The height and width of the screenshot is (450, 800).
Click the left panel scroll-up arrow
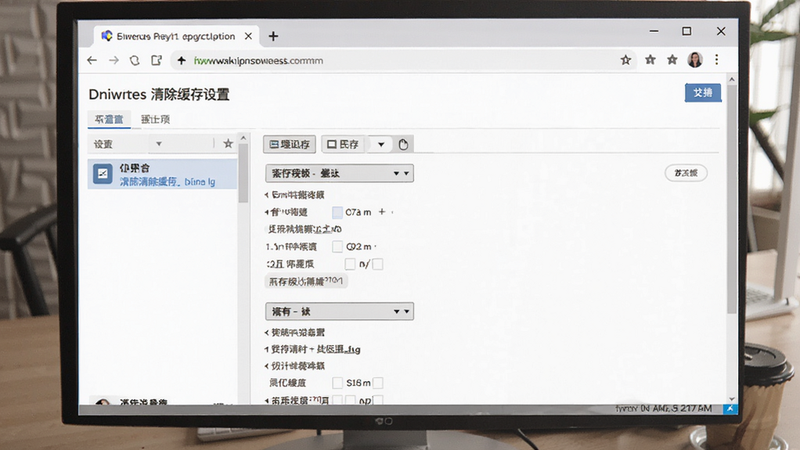(x=243, y=138)
